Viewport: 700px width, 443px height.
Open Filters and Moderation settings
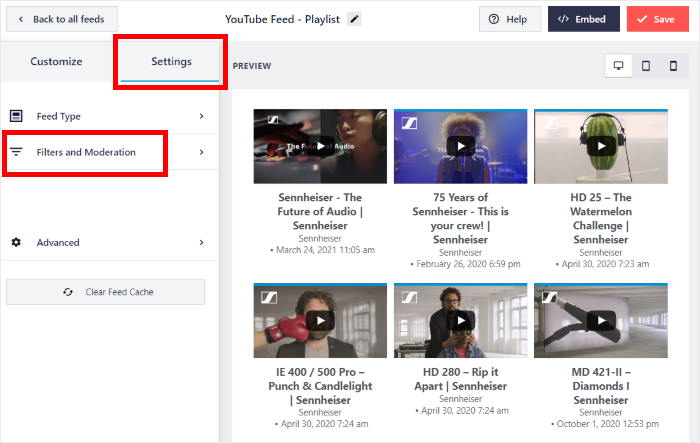[x=109, y=152]
